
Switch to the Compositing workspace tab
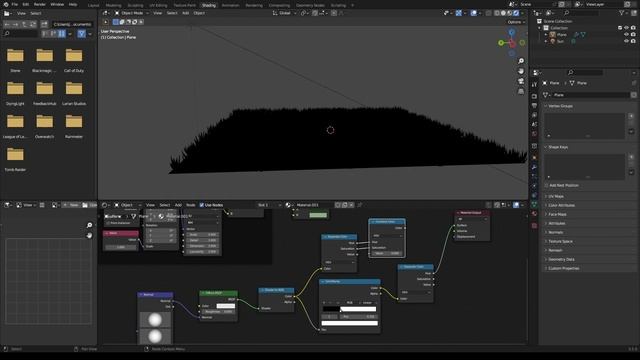coord(279,5)
